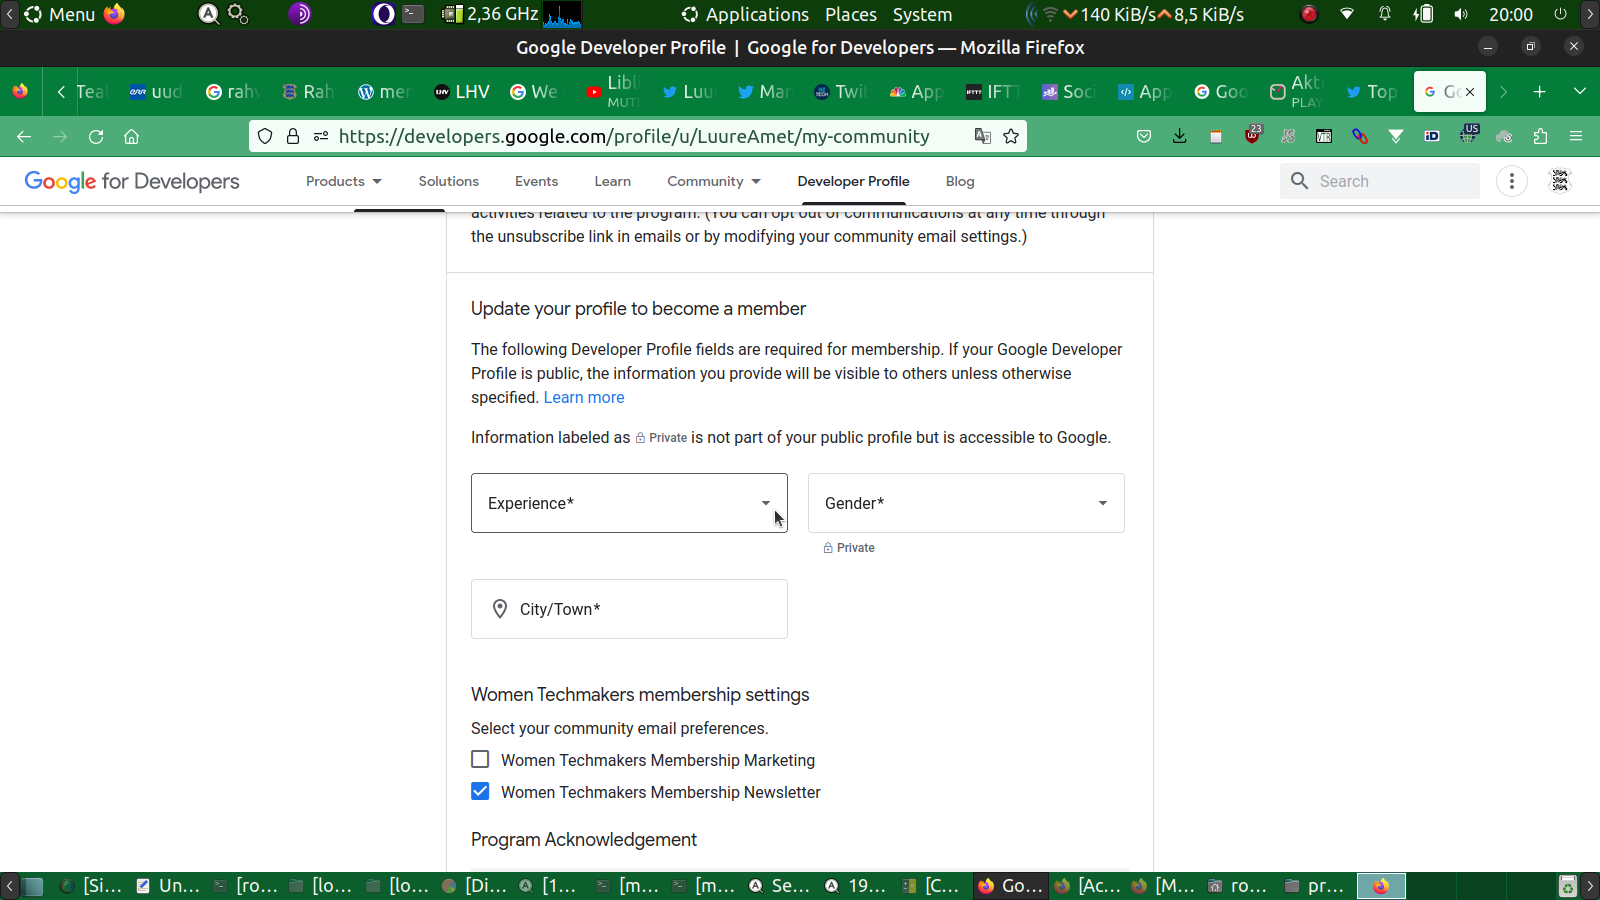
Task: Open the Firefox hamburger application menu
Action: [1576, 136]
